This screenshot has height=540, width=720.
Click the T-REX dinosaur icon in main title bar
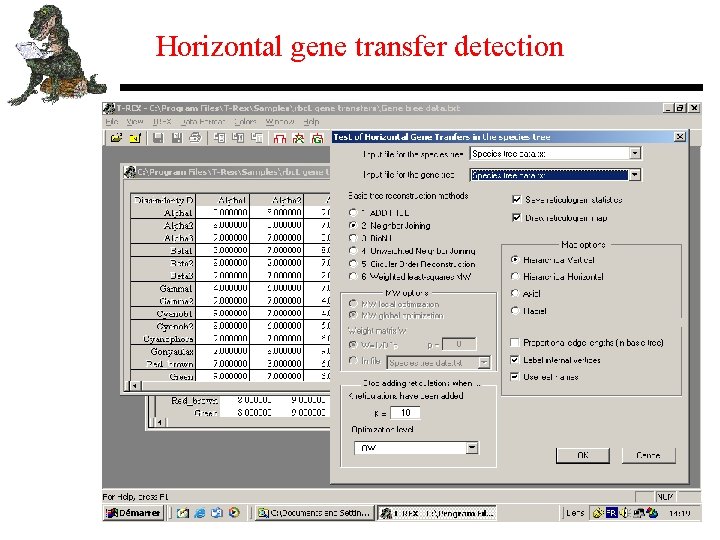109,108
